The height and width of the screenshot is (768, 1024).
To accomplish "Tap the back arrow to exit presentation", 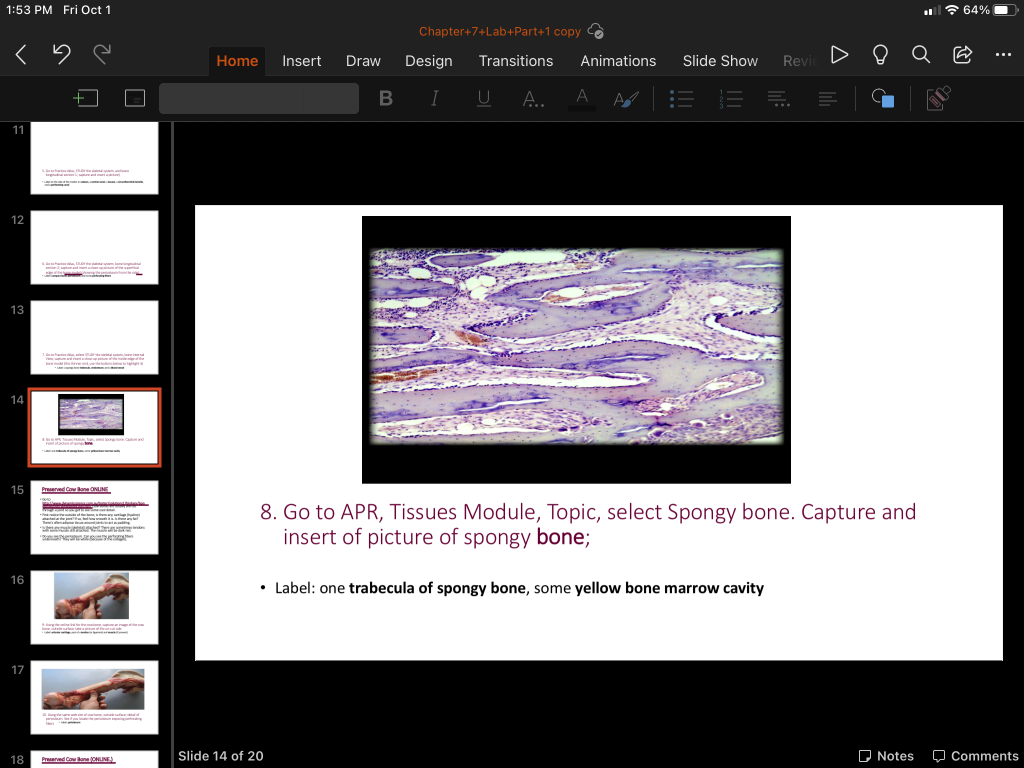I will point(21,56).
